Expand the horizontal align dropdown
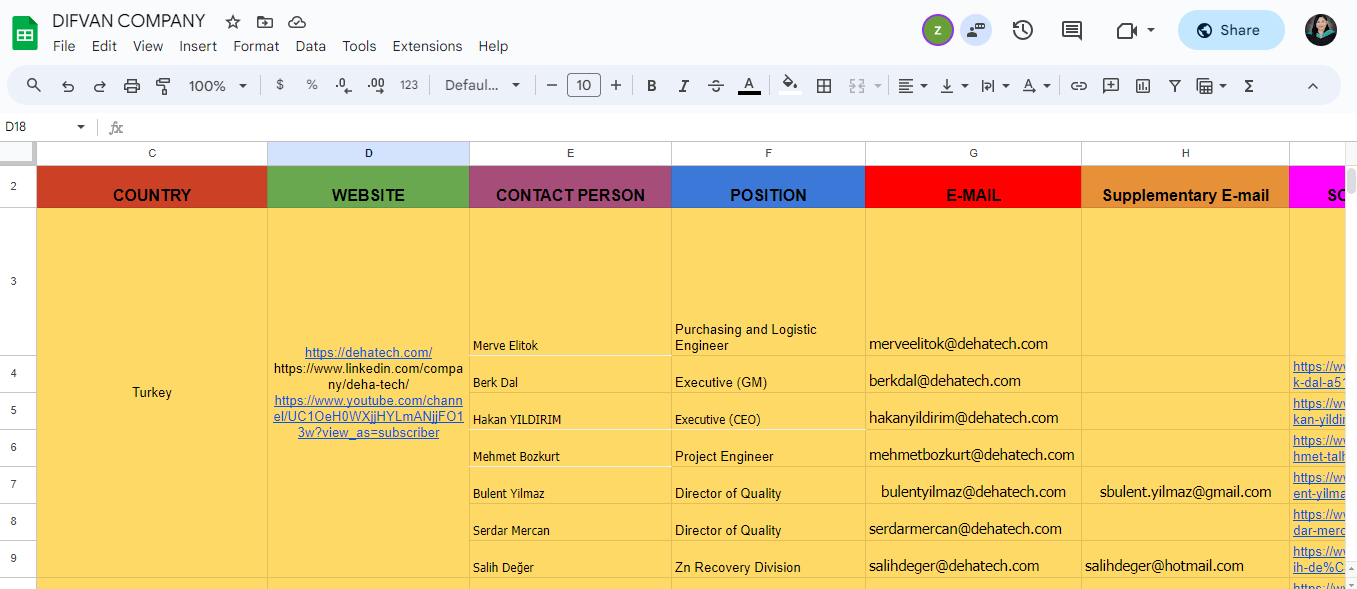Viewport: 1357px width, 589px height. pos(912,86)
